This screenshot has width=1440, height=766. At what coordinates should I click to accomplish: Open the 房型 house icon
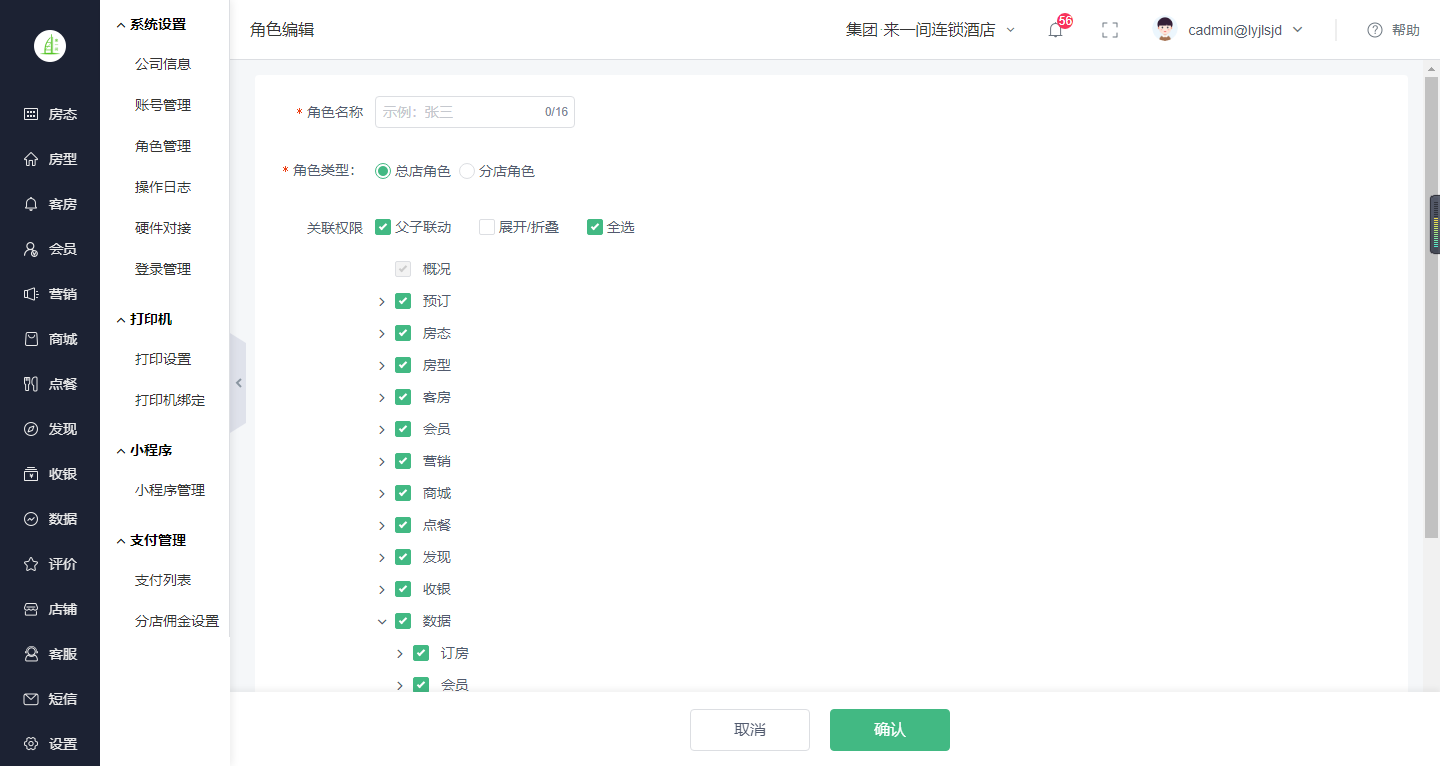(x=31, y=159)
